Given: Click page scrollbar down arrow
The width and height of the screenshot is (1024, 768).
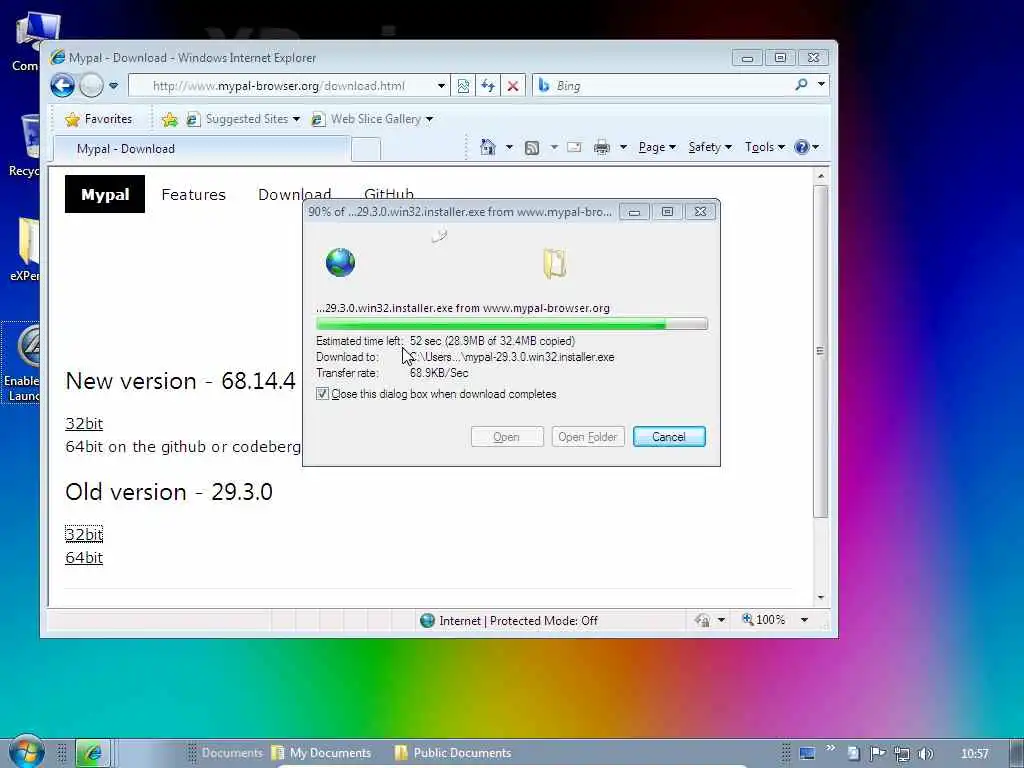Looking at the screenshot, I should 821,597.
